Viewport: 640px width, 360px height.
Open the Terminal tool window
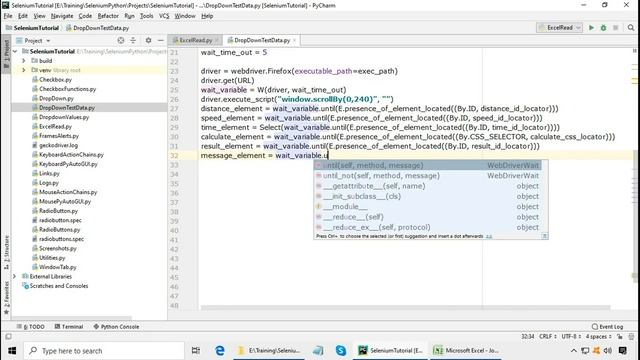coord(69,327)
